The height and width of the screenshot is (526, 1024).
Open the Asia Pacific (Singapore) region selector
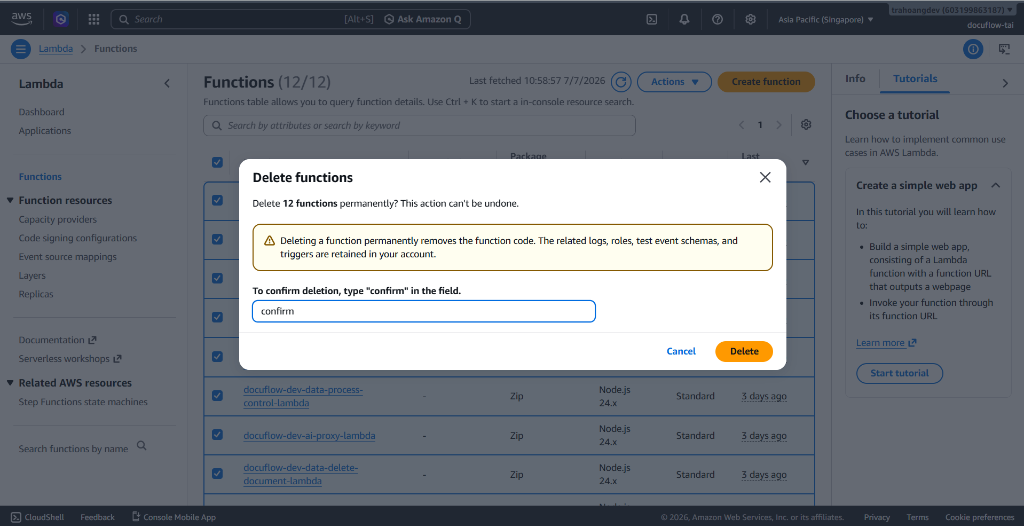coord(825,20)
